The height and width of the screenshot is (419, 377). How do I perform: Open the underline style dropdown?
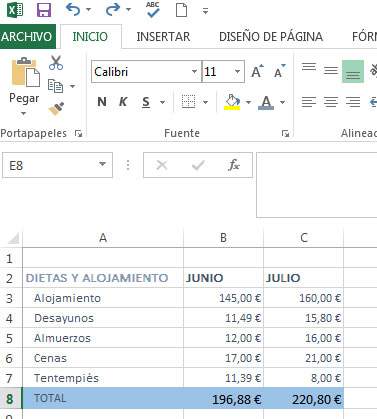click(x=162, y=102)
